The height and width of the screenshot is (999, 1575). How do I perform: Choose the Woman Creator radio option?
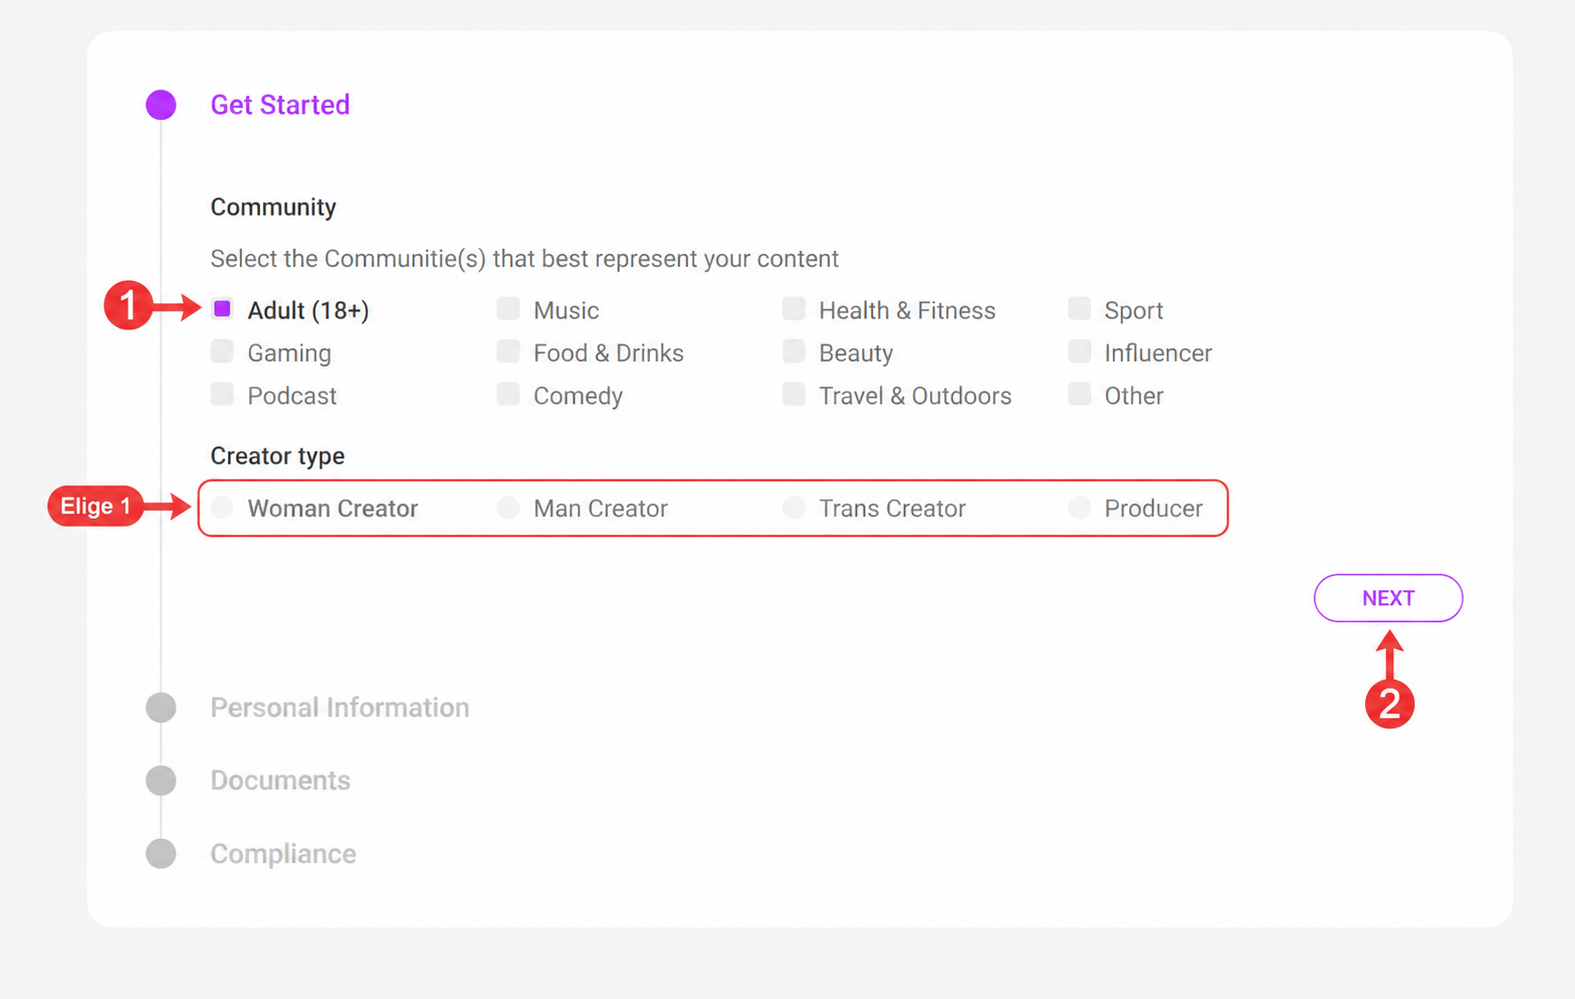[x=223, y=507]
